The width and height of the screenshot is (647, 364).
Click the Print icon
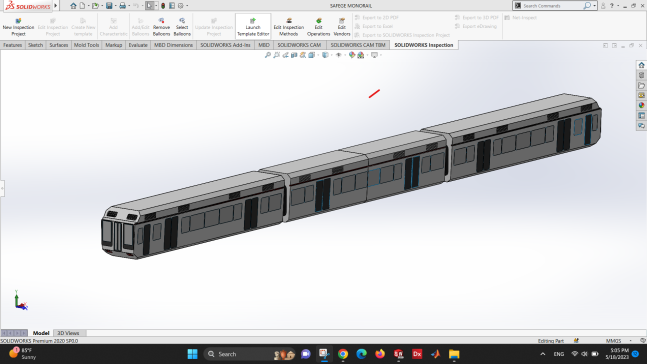122,6
